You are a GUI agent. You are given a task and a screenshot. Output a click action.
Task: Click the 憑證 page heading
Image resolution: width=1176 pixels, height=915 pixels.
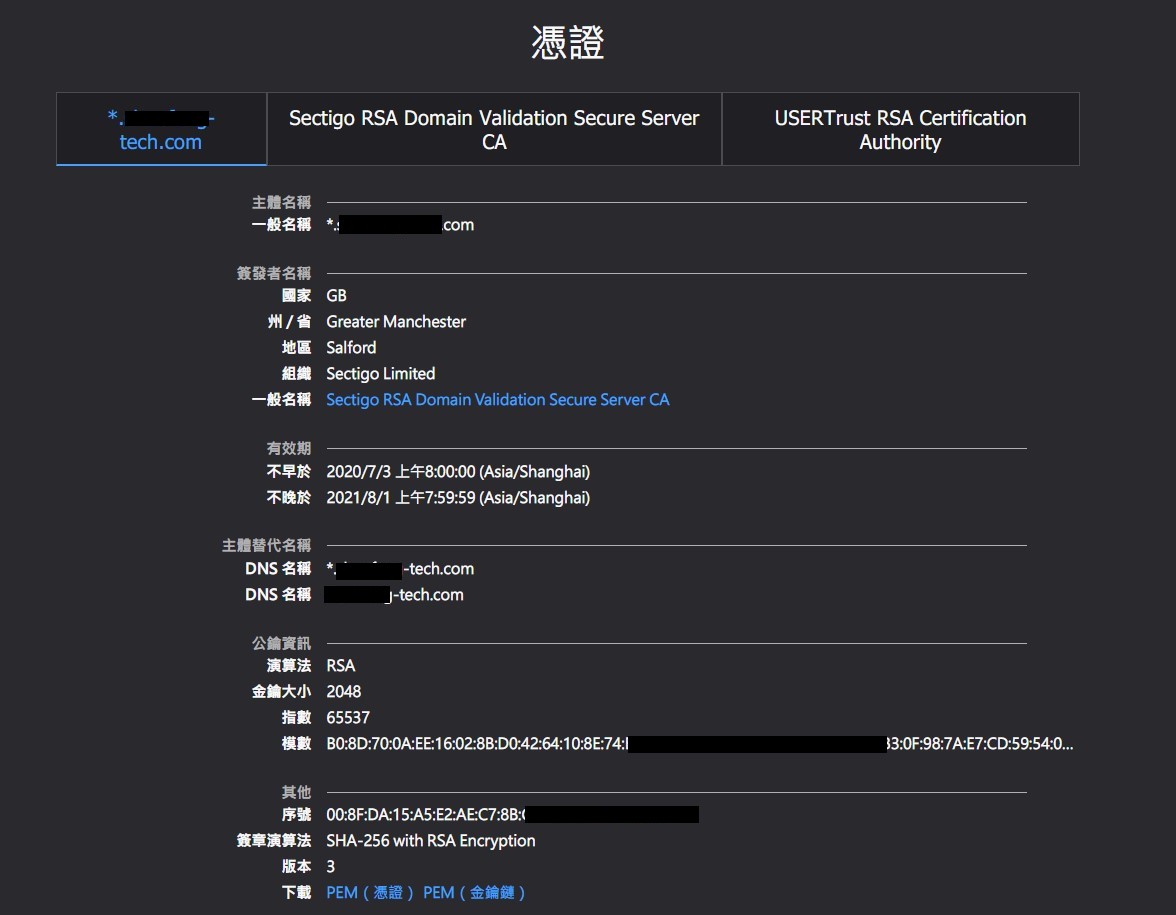coord(568,42)
